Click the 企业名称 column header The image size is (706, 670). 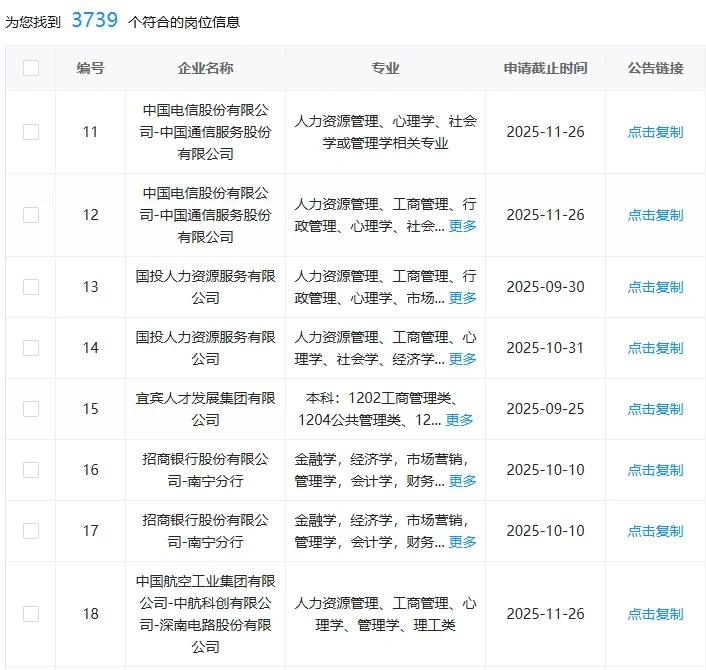point(205,68)
